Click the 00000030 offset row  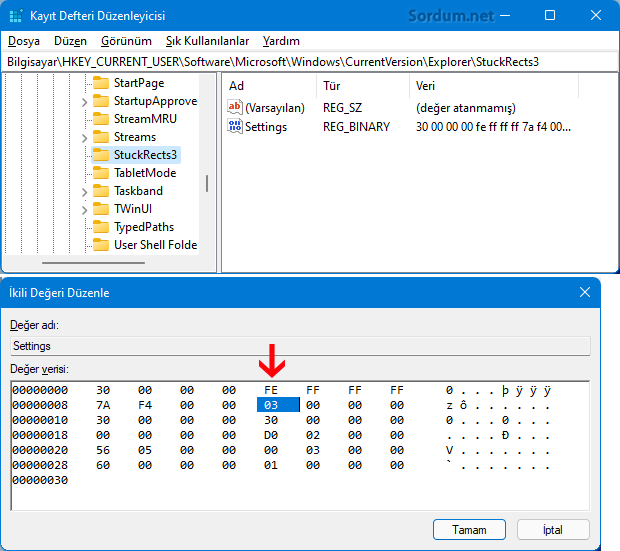click(40, 480)
